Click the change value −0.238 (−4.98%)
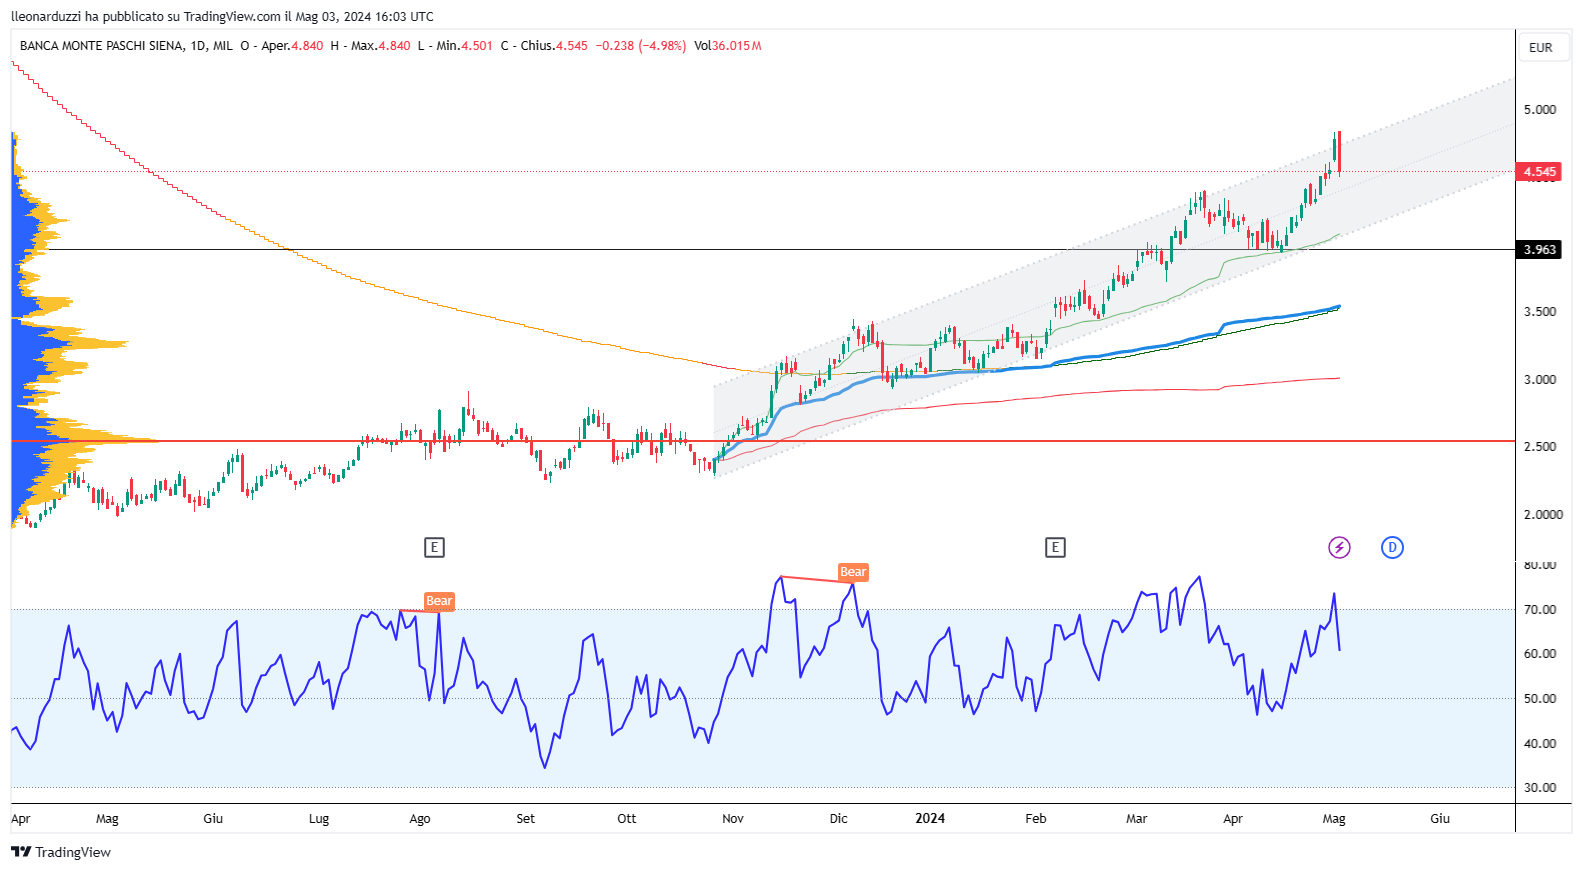The image size is (1583, 870). (x=641, y=46)
